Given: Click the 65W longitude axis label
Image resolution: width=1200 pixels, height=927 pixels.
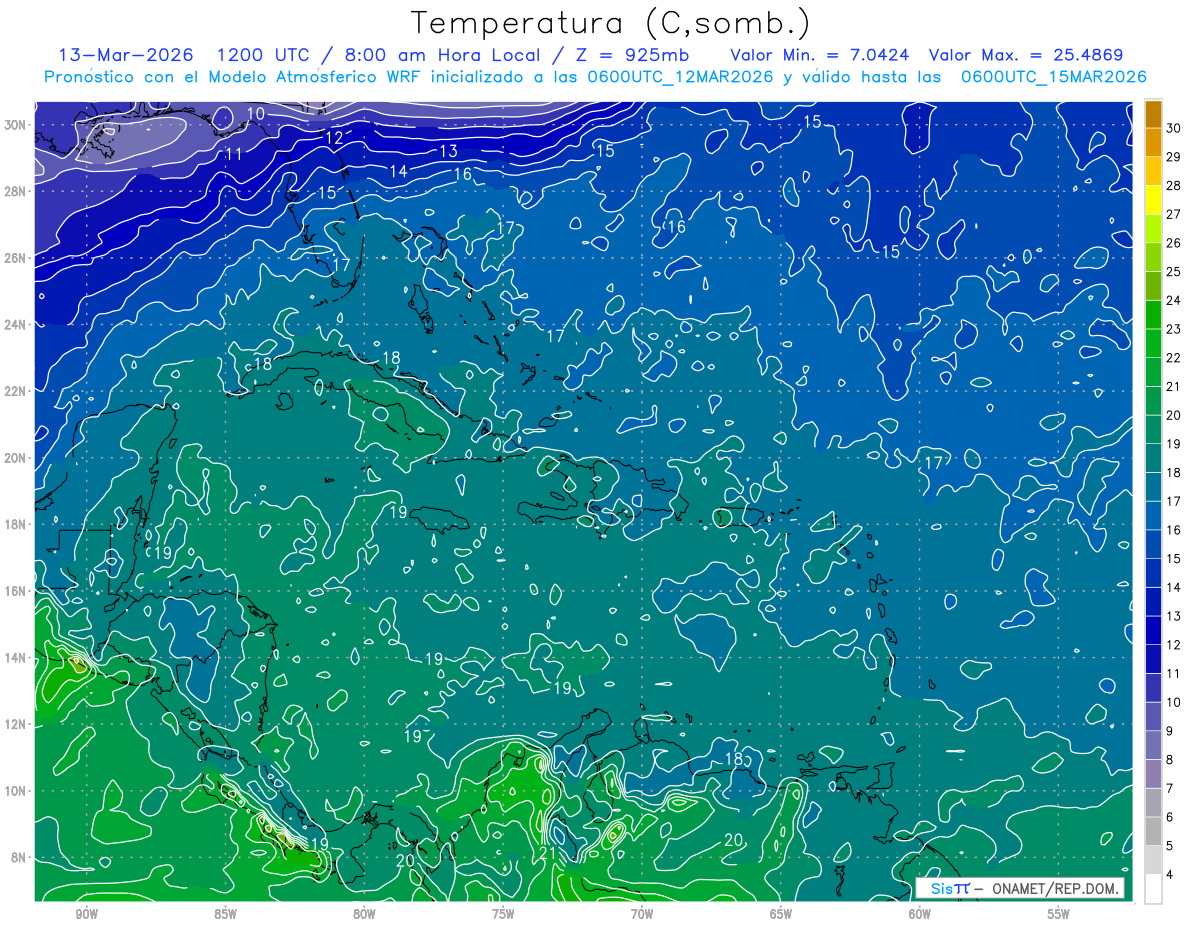Looking at the screenshot, I should click(x=781, y=914).
